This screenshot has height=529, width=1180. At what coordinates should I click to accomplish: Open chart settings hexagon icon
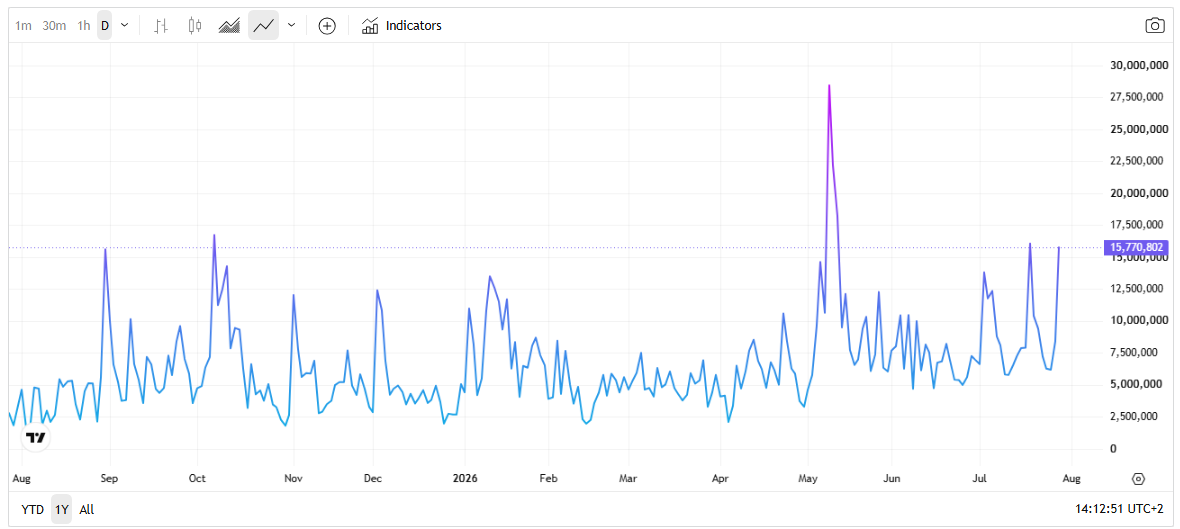click(x=1138, y=479)
